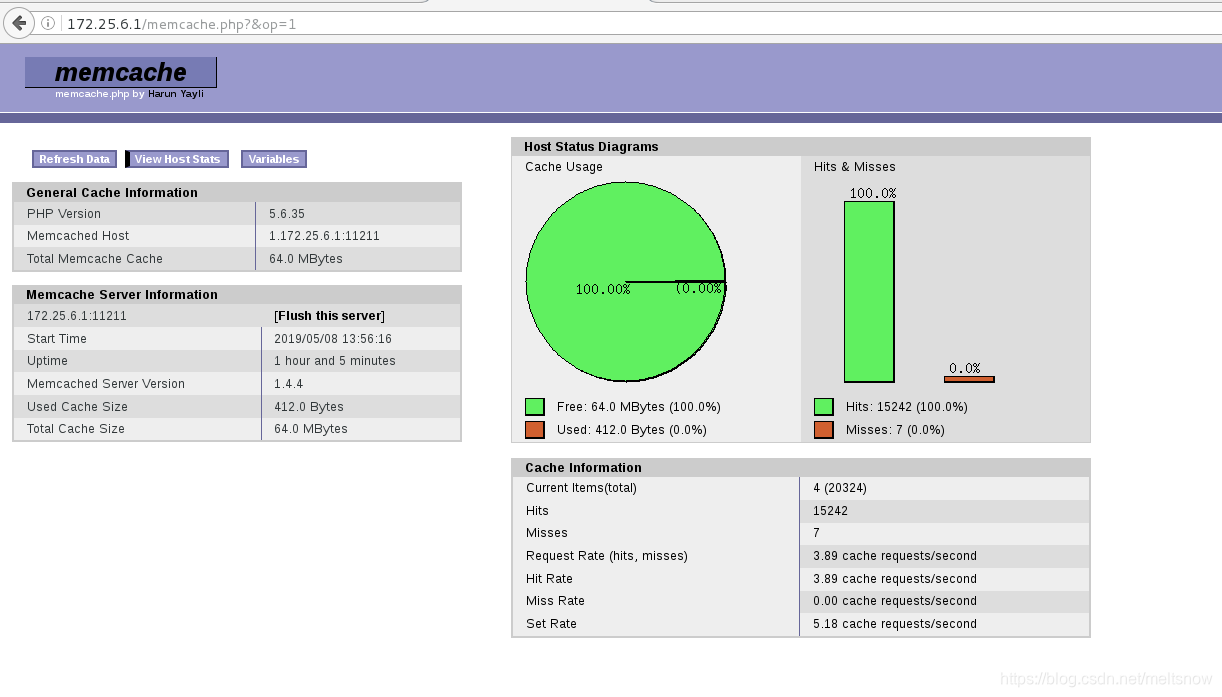Click the Hits & Misses chart title
Viewport: 1222px width, 697px height.
[855, 167]
